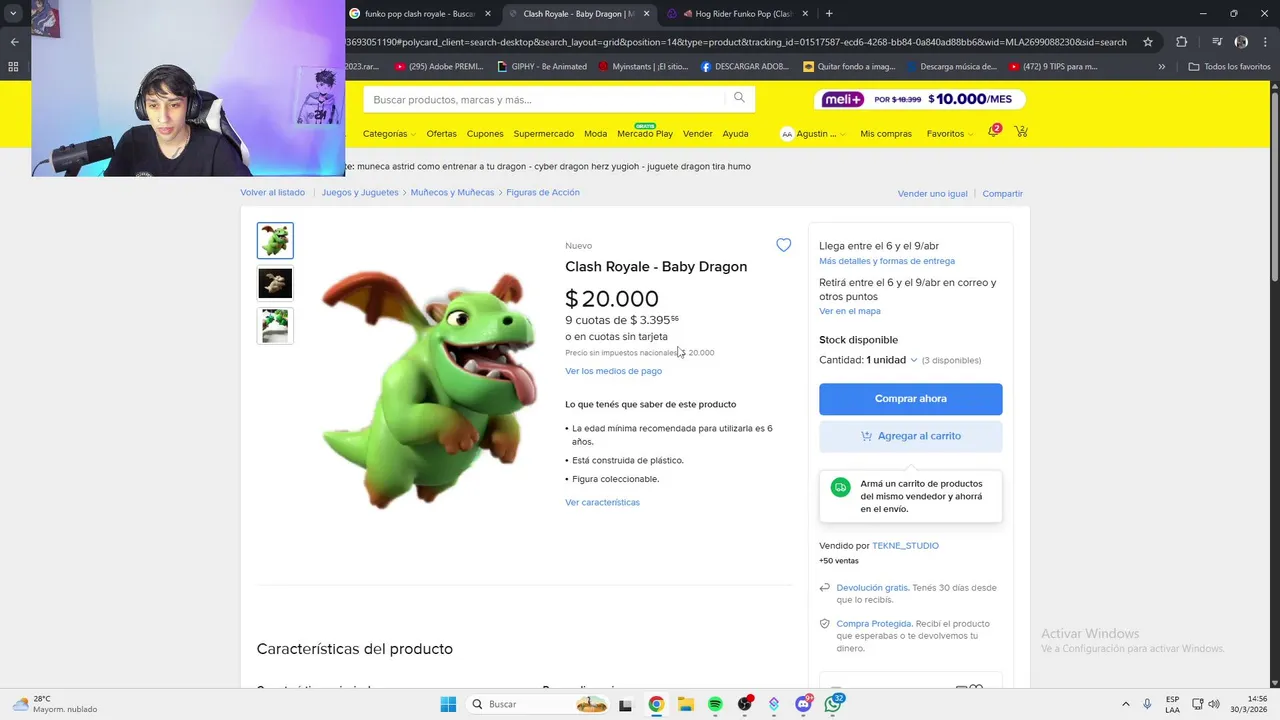Open Chrome from the taskbar

[x=656, y=704]
